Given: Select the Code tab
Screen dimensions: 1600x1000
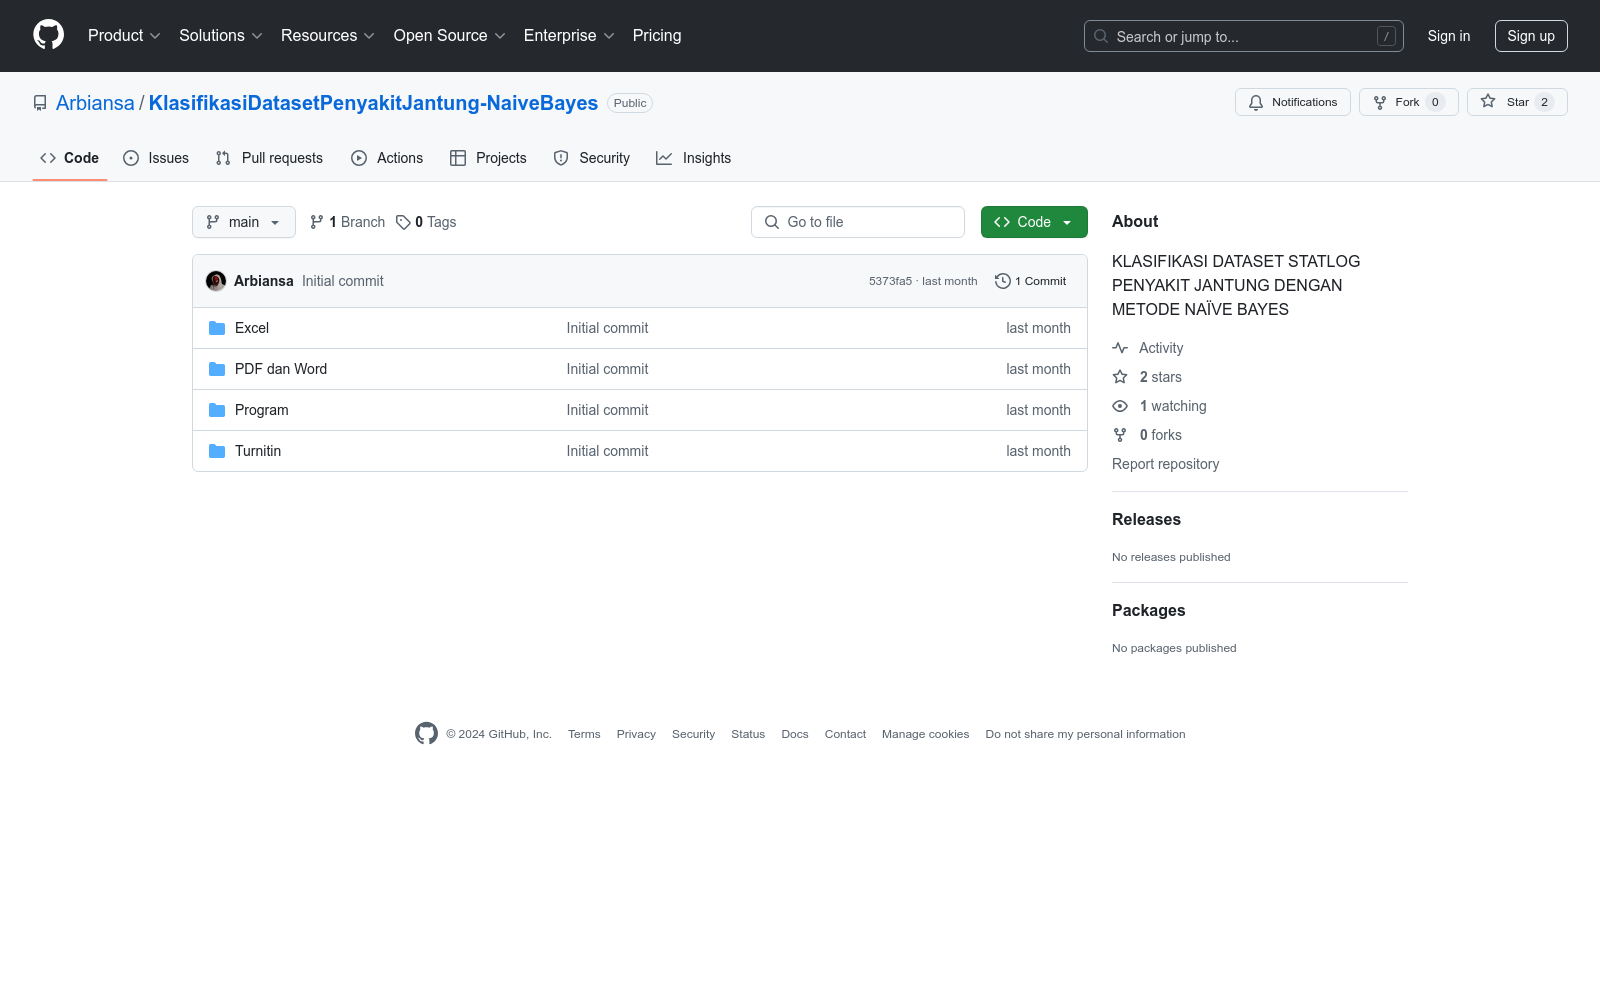Looking at the screenshot, I should [x=70, y=158].
